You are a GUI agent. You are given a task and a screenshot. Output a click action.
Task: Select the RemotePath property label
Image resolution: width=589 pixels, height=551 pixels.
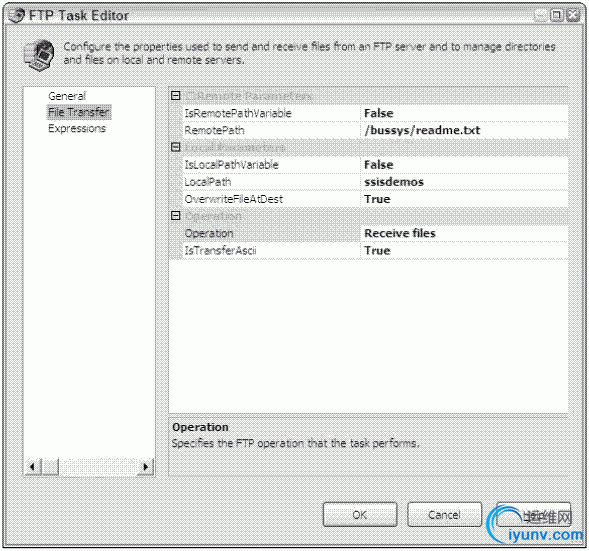click(214, 130)
